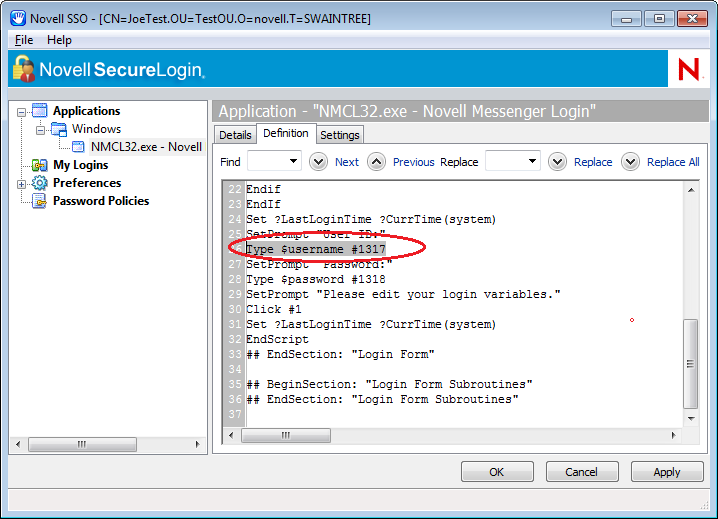This screenshot has width=718, height=519.
Task: Open the File menu
Action: [24, 40]
